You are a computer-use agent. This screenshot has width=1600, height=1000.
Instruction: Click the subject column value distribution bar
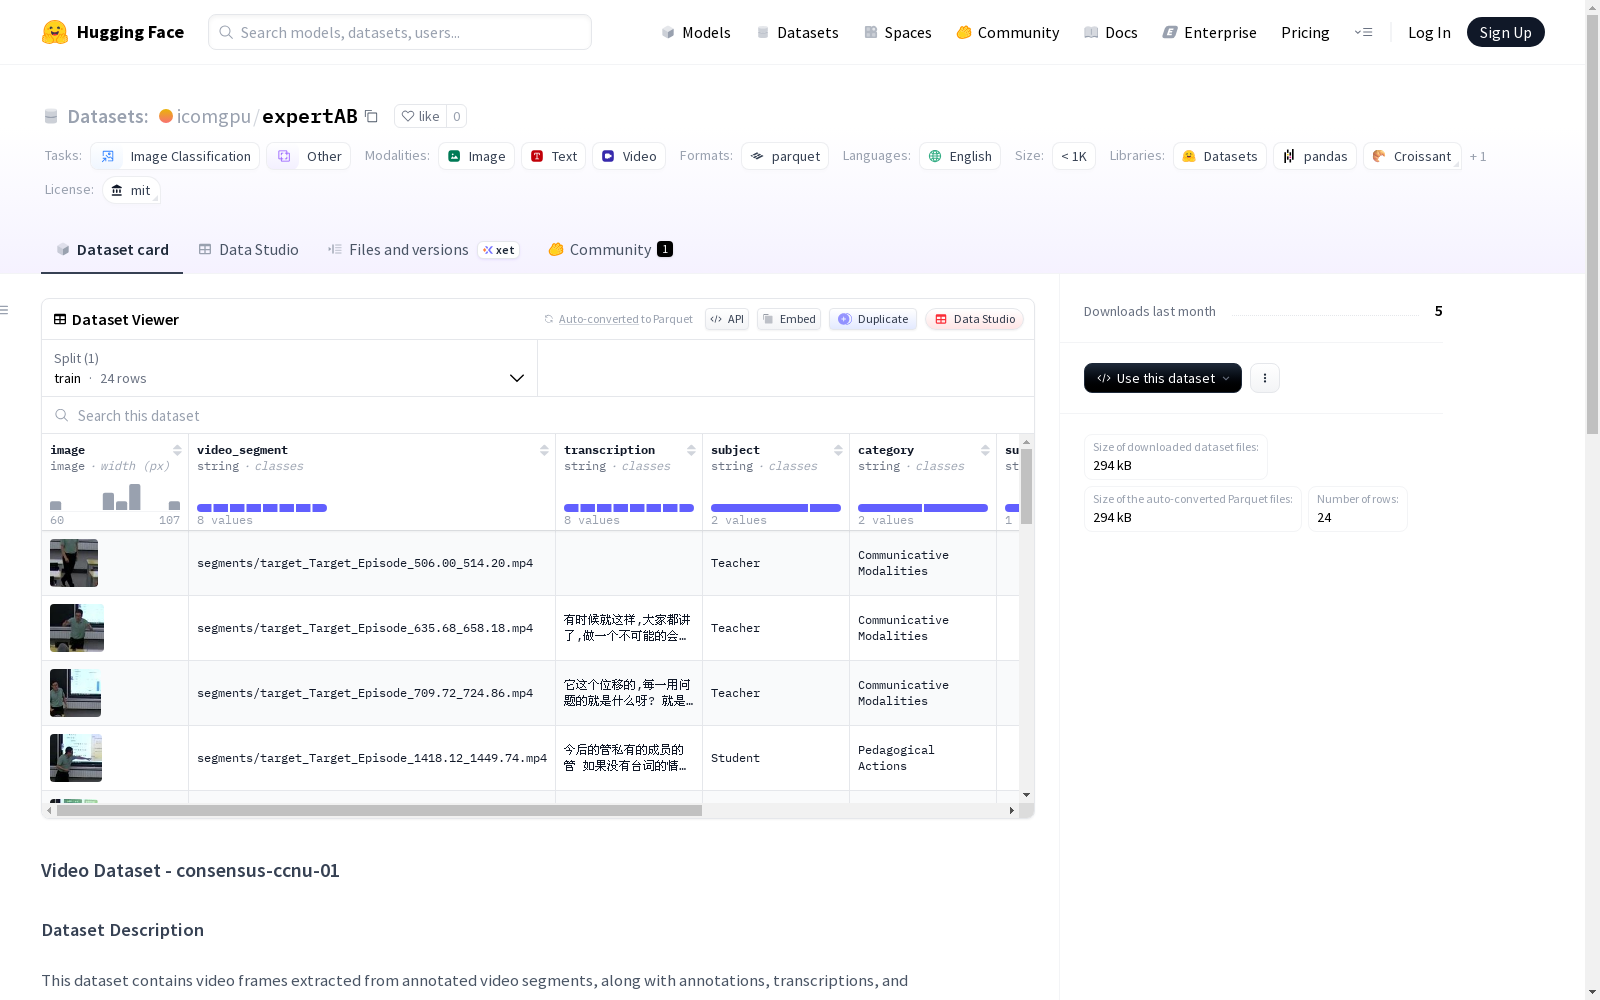(x=776, y=508)
